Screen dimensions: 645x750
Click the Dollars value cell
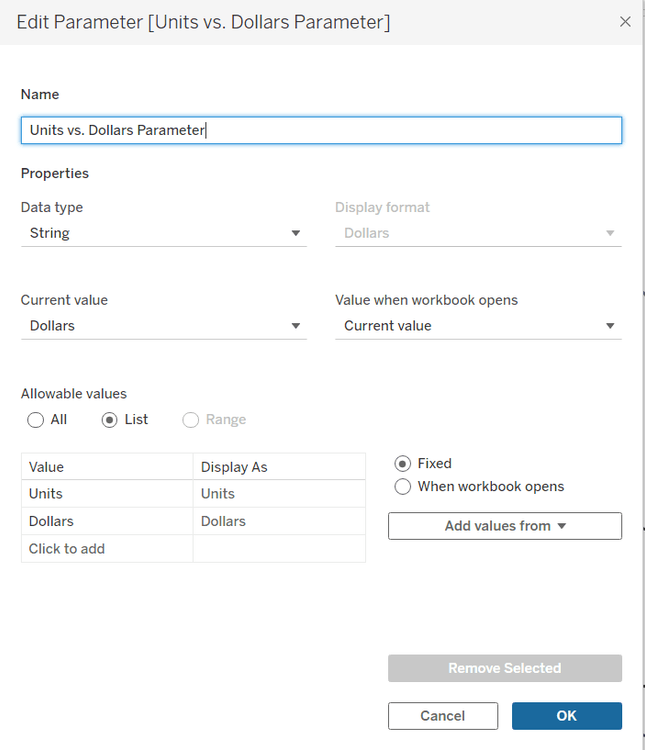[x=107, y=521]
